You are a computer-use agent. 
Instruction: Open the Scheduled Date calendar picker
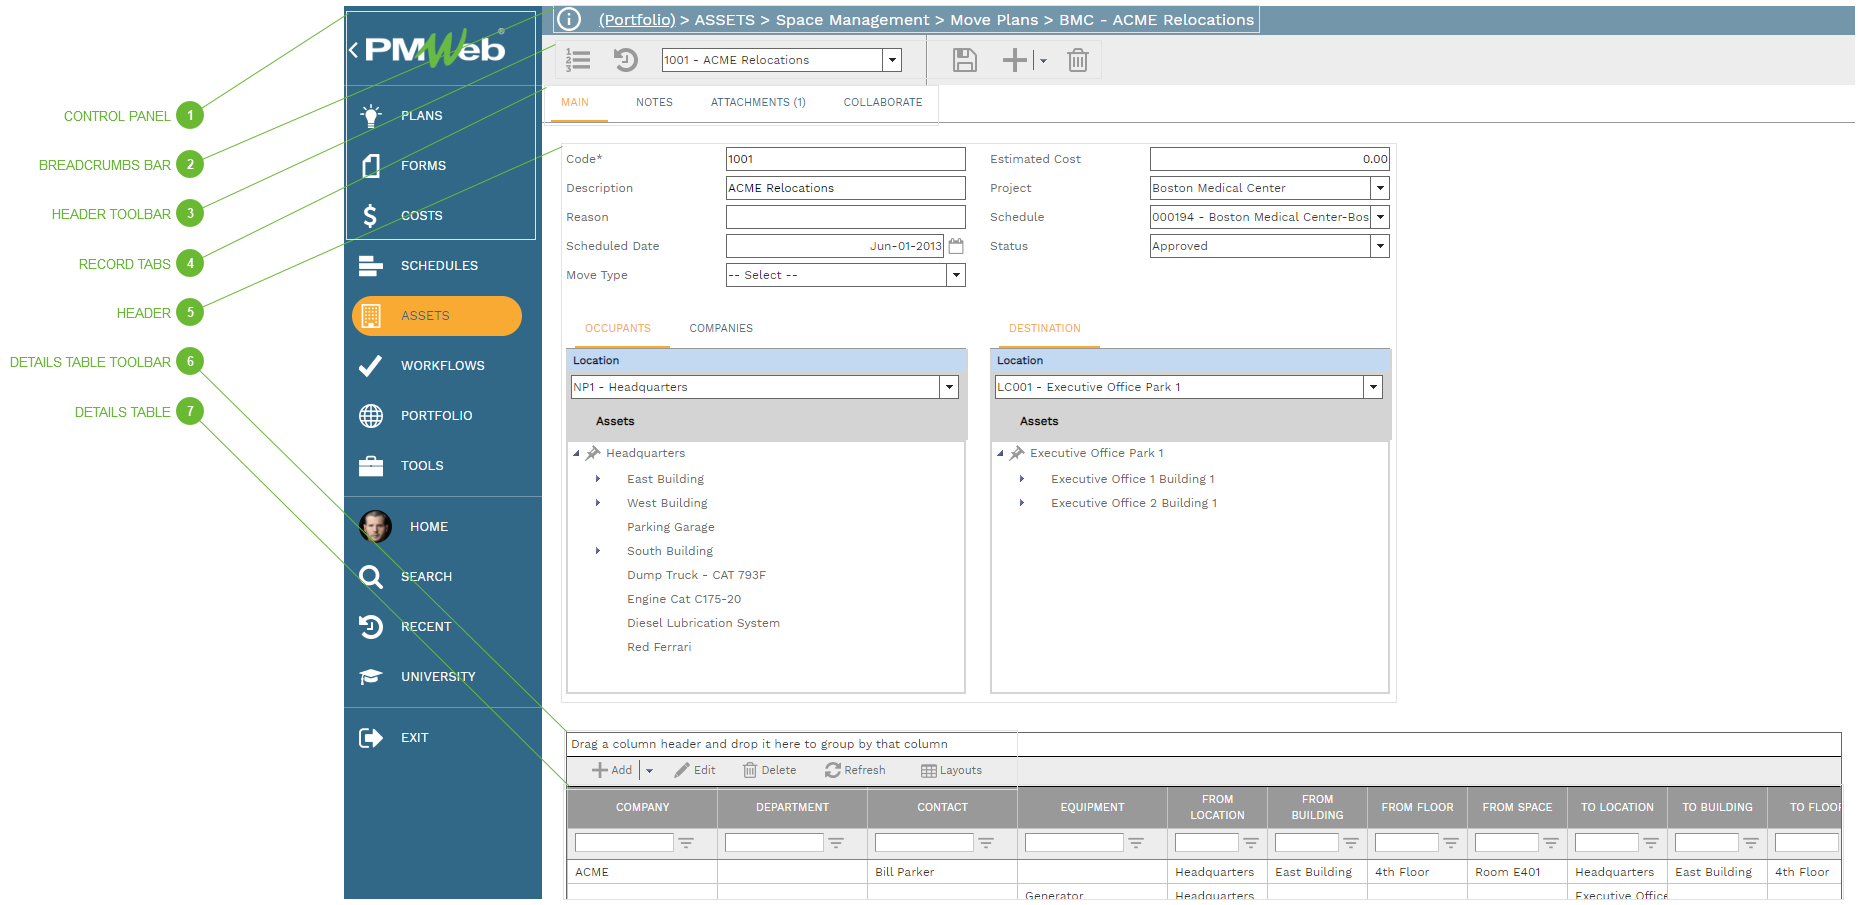pos(956,246)
